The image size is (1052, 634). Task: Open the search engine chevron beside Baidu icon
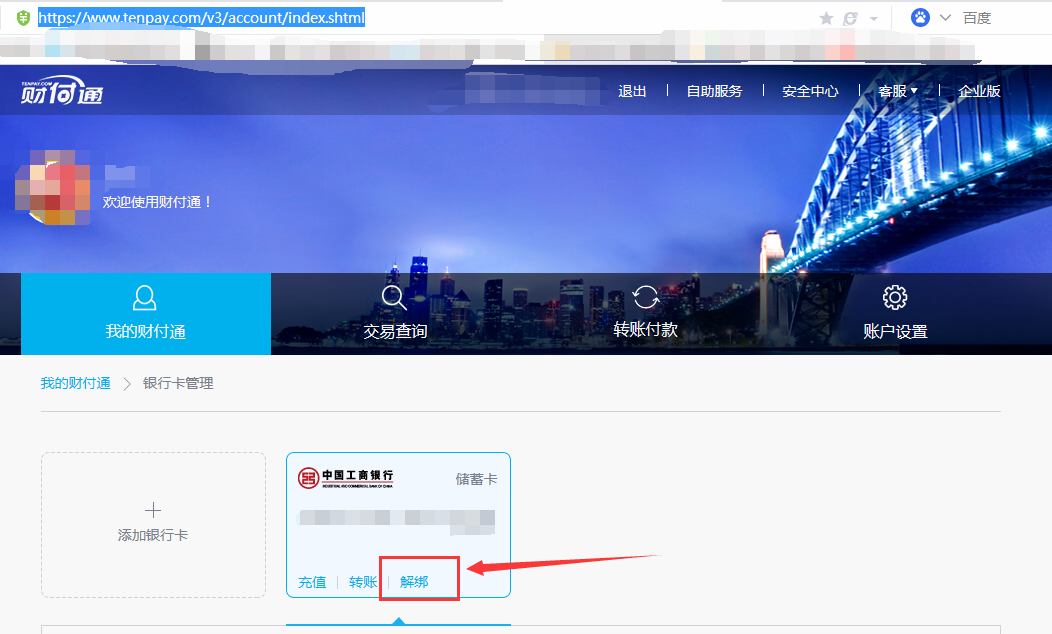(x=945, y=16)
